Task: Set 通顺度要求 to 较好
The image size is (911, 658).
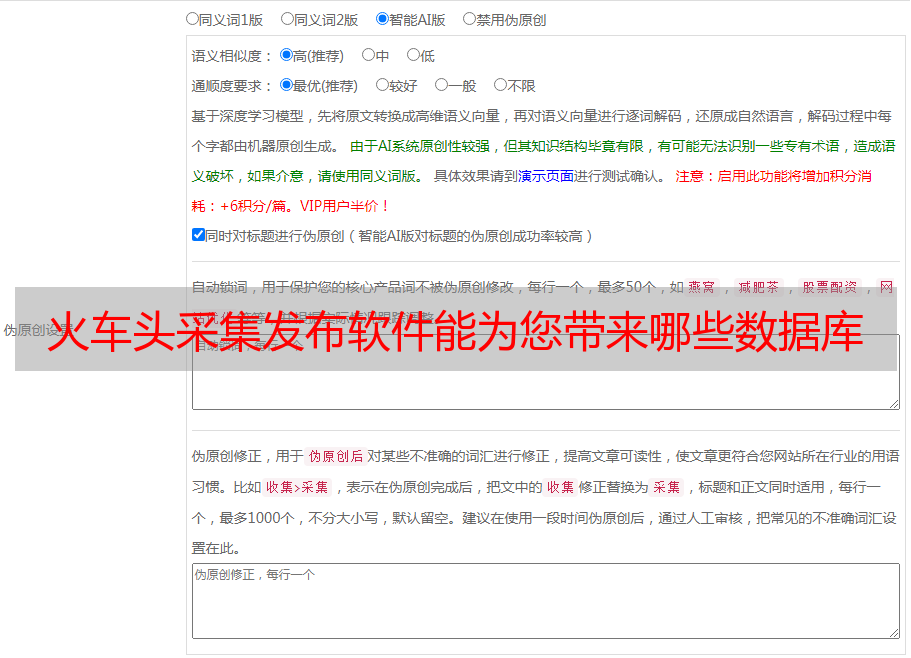Action: pyautogui.click(x=382, y=85)
